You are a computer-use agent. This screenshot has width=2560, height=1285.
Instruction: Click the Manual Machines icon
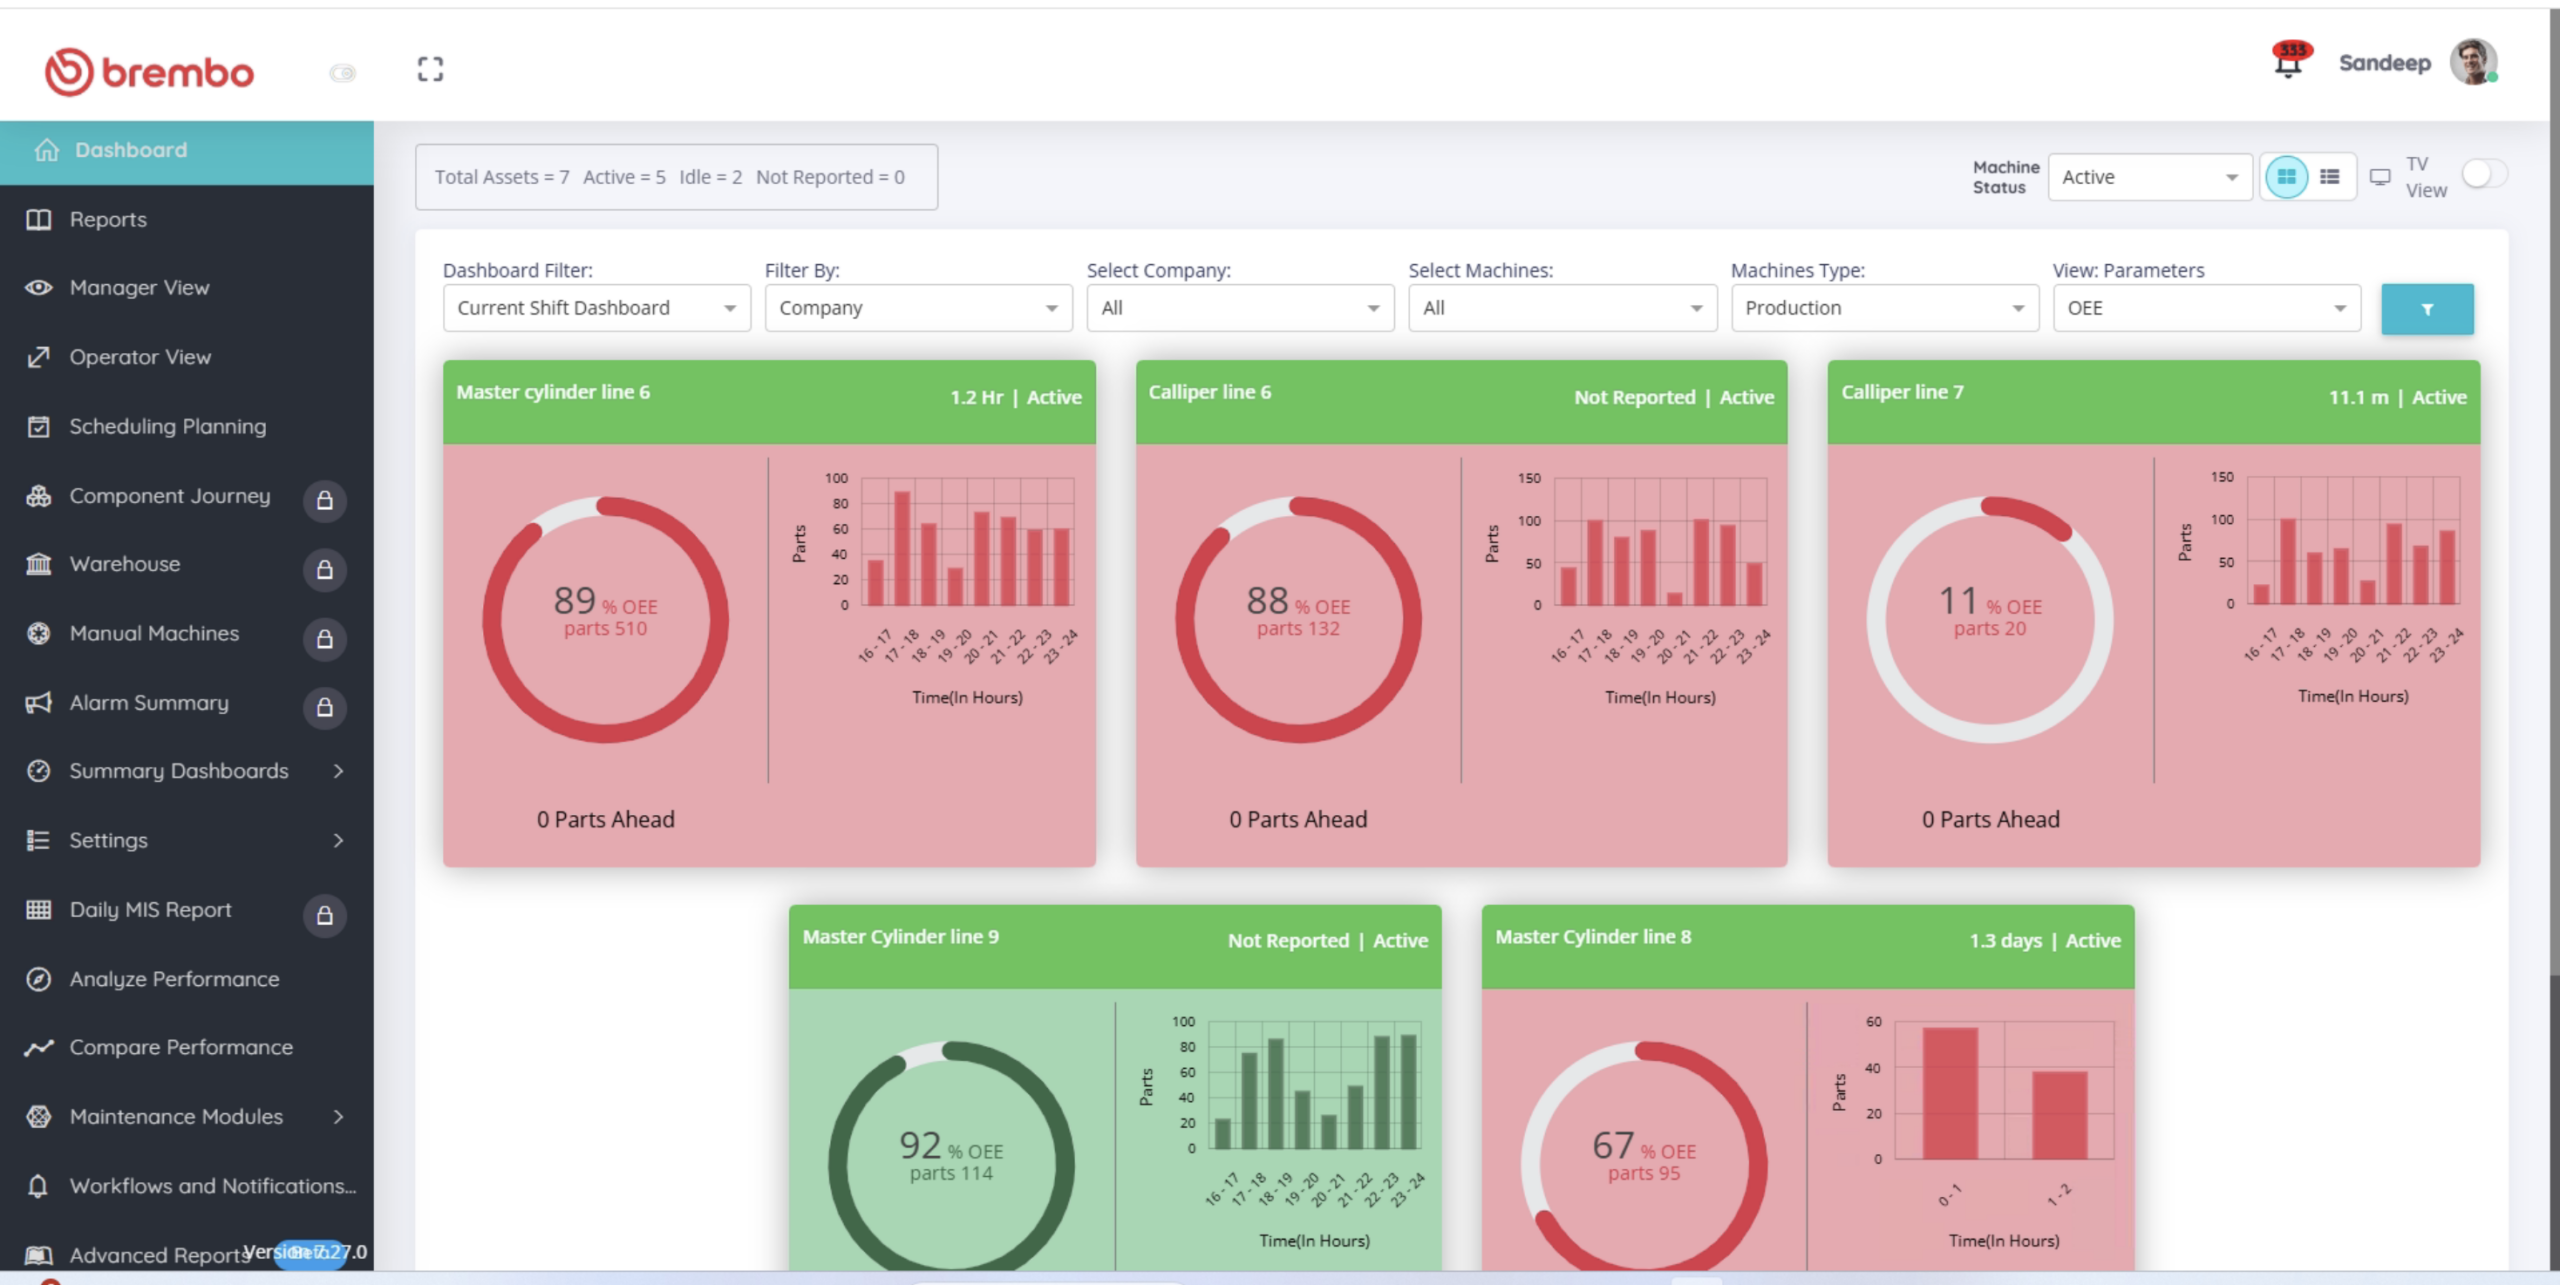(x=38, y=633)
